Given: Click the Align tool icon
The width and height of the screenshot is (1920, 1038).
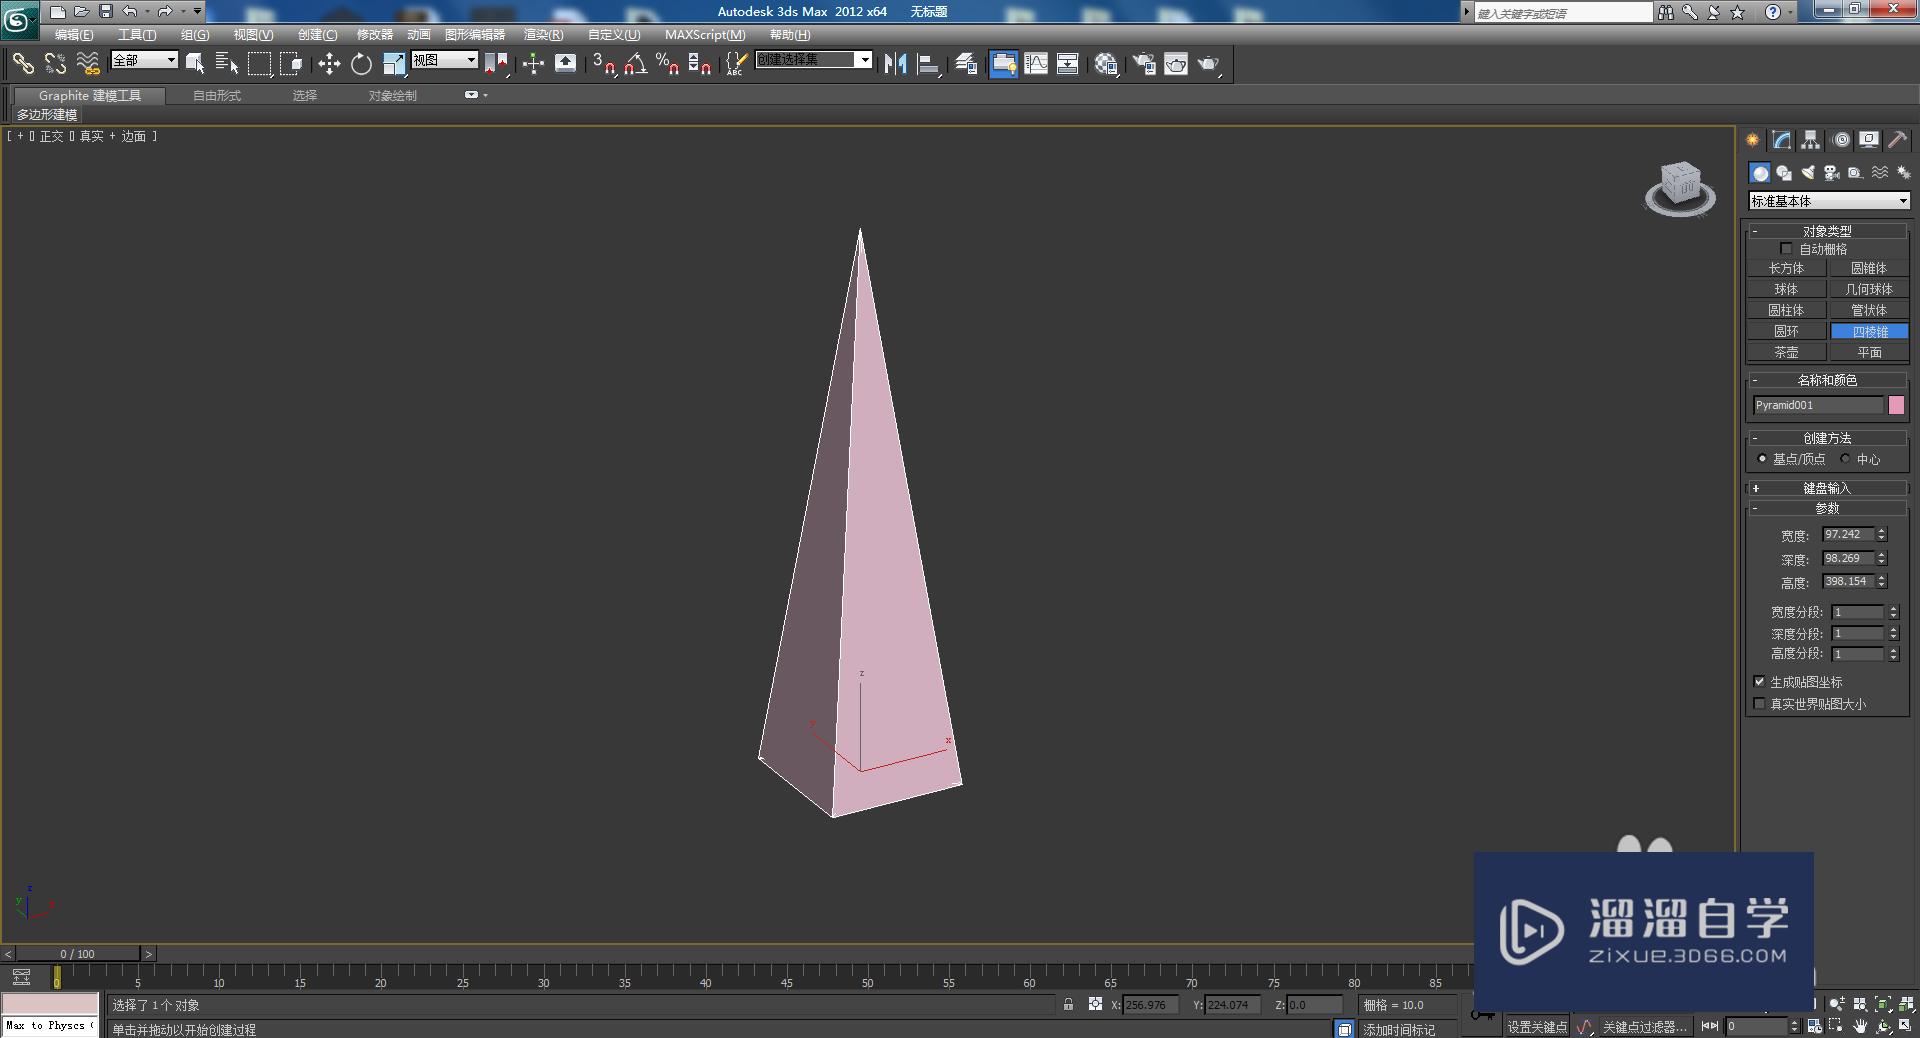Looking at the screenshot, I should point(928,64).
